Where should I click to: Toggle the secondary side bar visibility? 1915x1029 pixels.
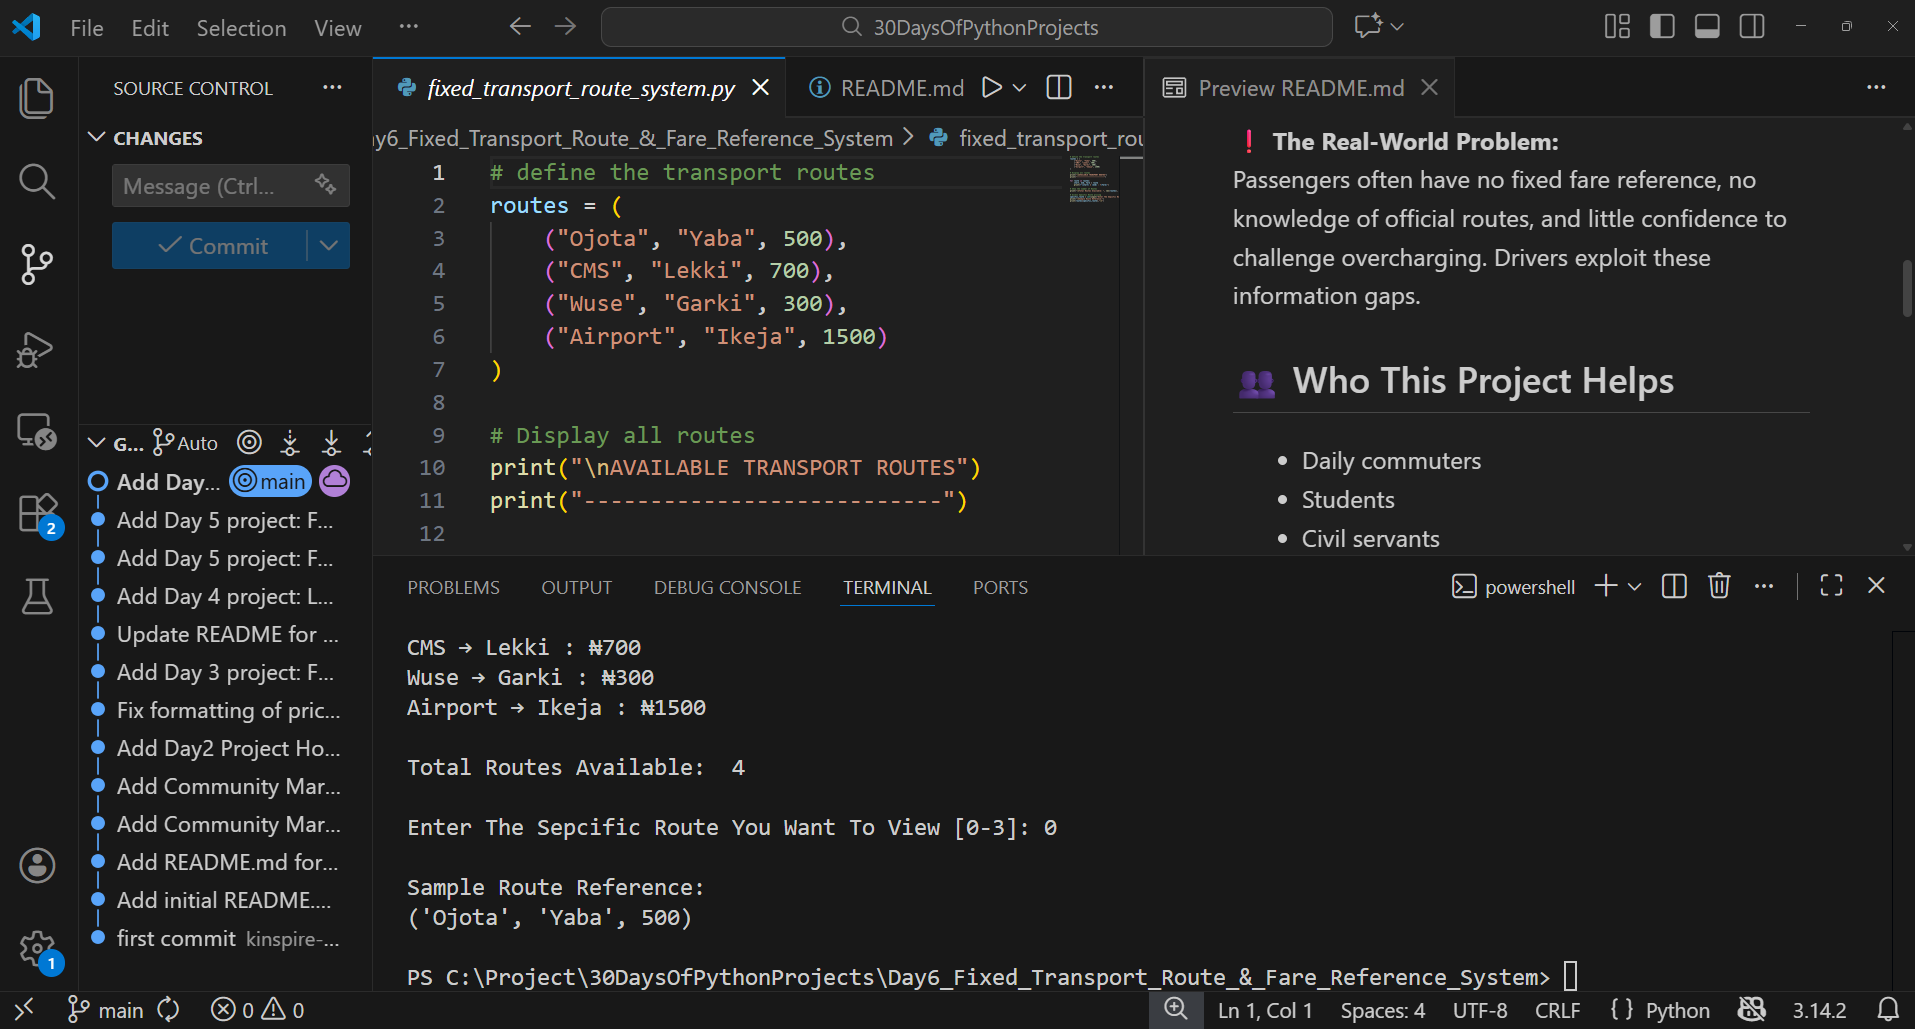coord(1752,27)
